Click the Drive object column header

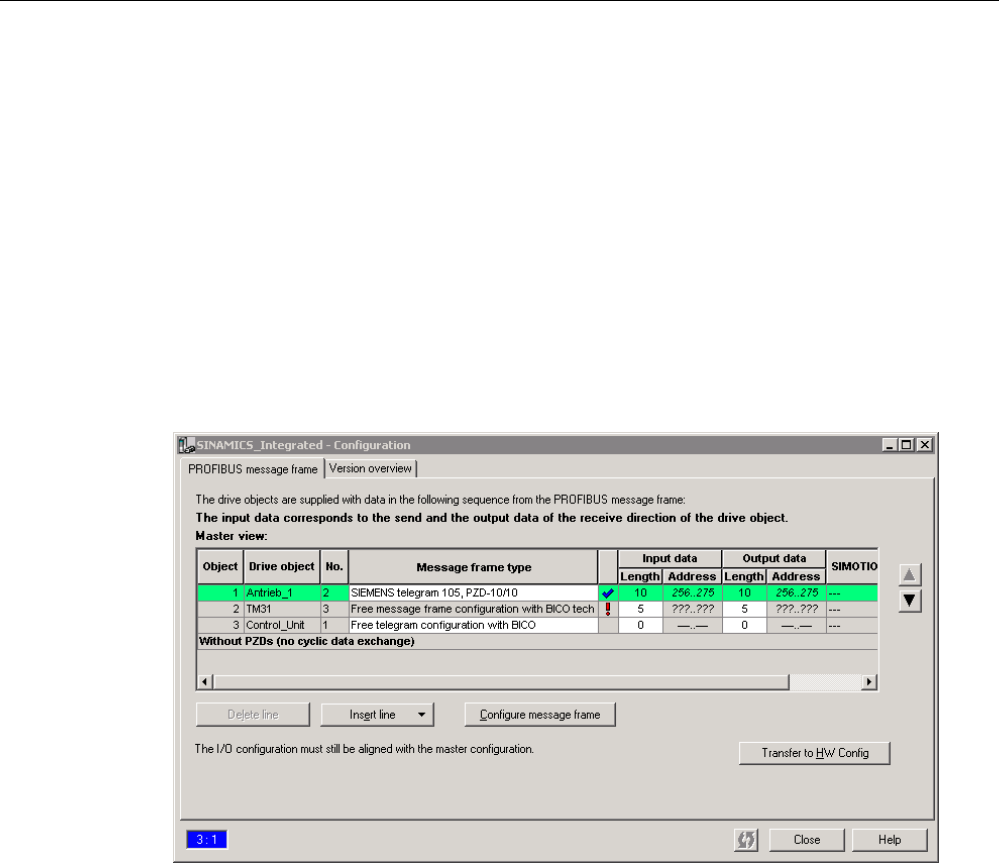(281, 567)
